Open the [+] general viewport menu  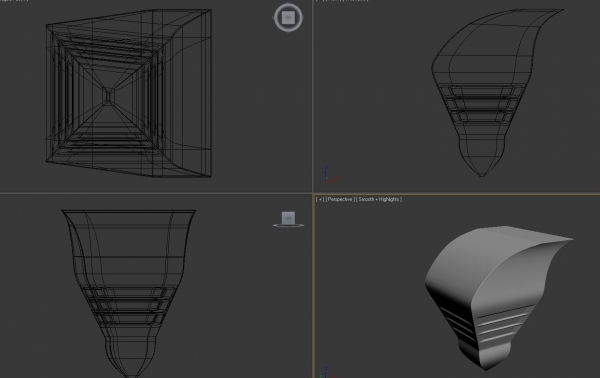point(320,199)
